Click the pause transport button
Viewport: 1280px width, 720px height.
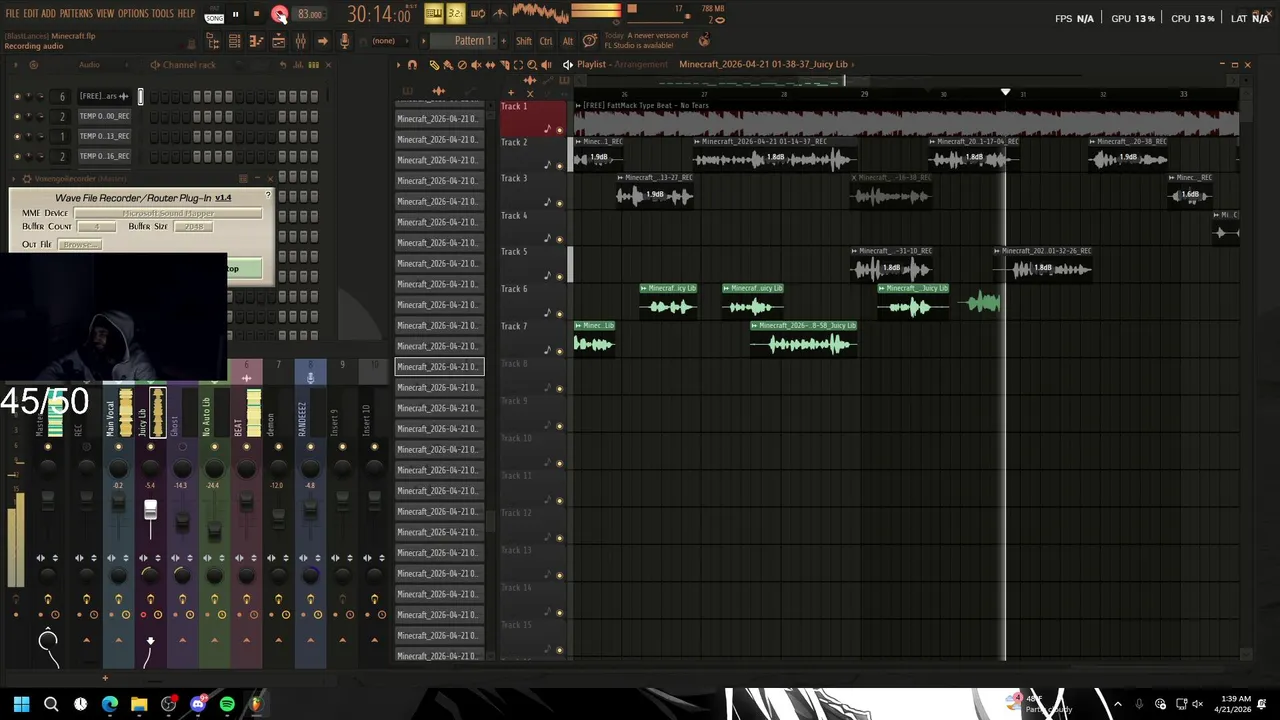tap(235, 14)
